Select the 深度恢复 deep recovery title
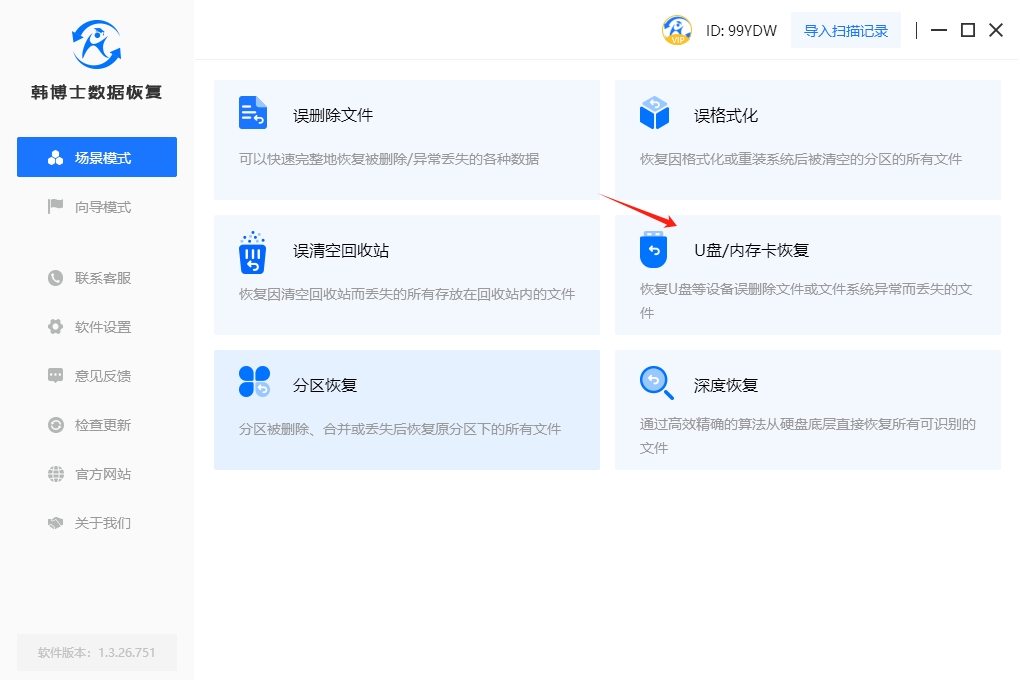This screenshot has height=680, width=1020. pyautogui.click(x=726, y=385)
